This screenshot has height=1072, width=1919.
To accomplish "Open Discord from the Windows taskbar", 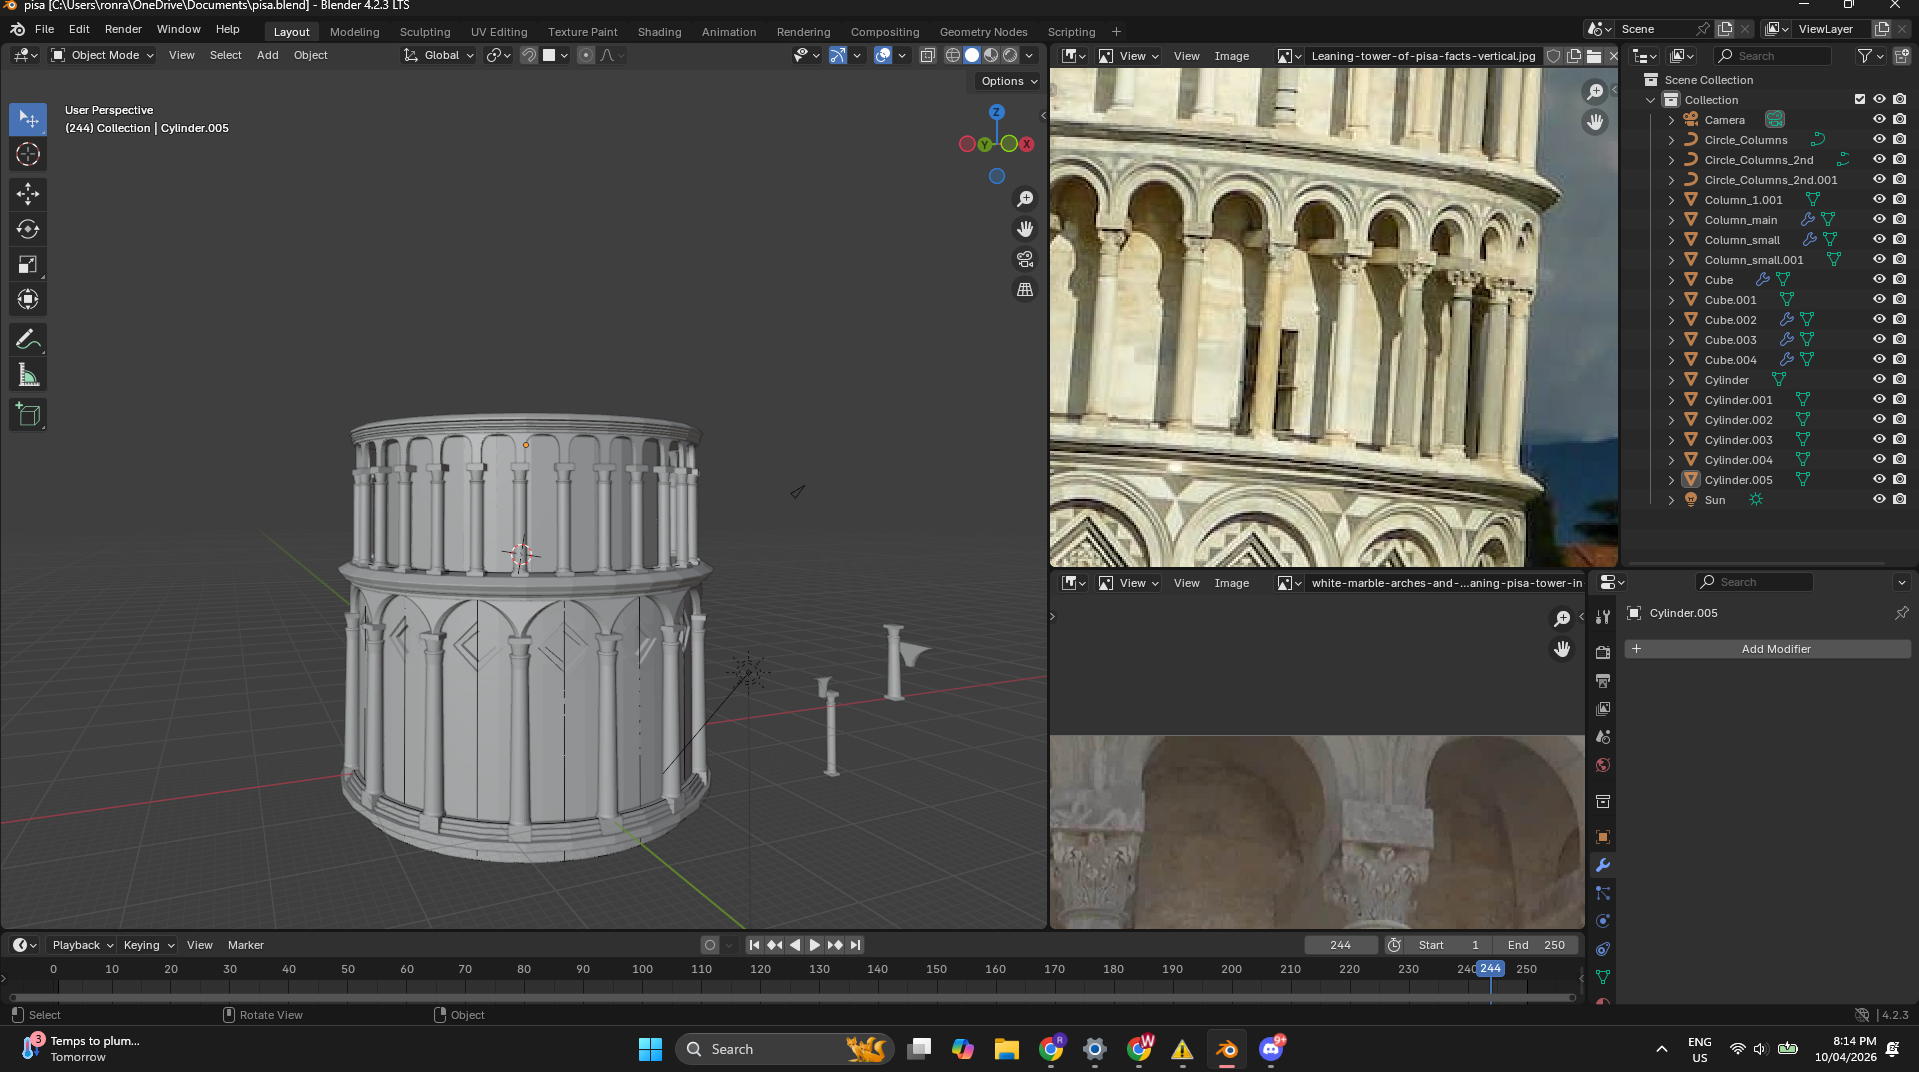I will (1271, 1049).
